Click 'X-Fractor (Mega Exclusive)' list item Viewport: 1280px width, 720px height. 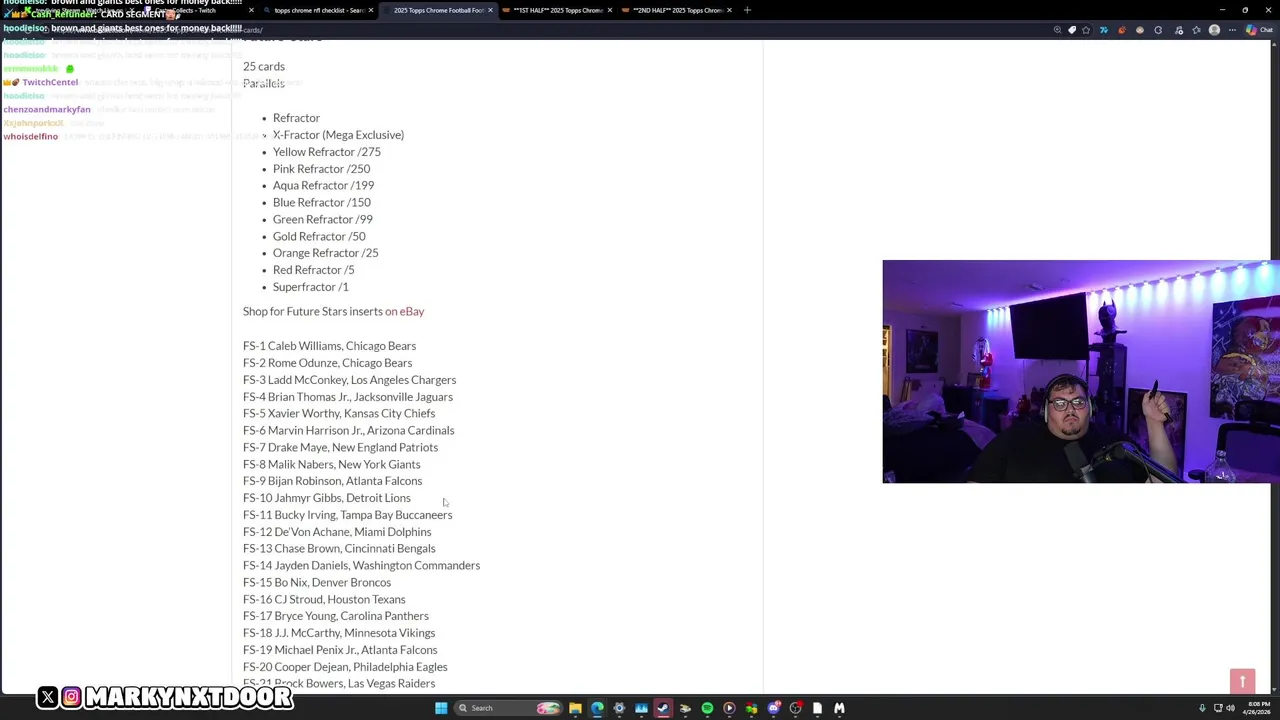point(338,135)
